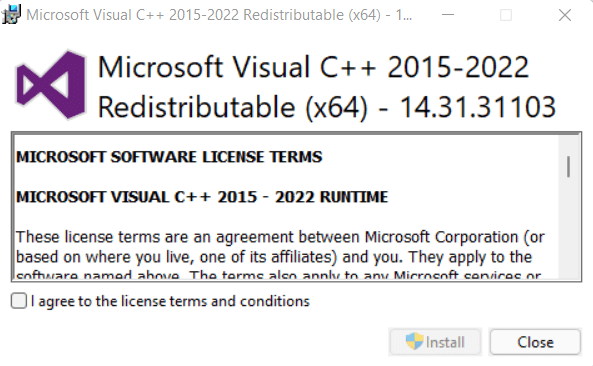
Task: Click 'Redistributable (x64)' in the large heading
Action: (x=233, y=107)
